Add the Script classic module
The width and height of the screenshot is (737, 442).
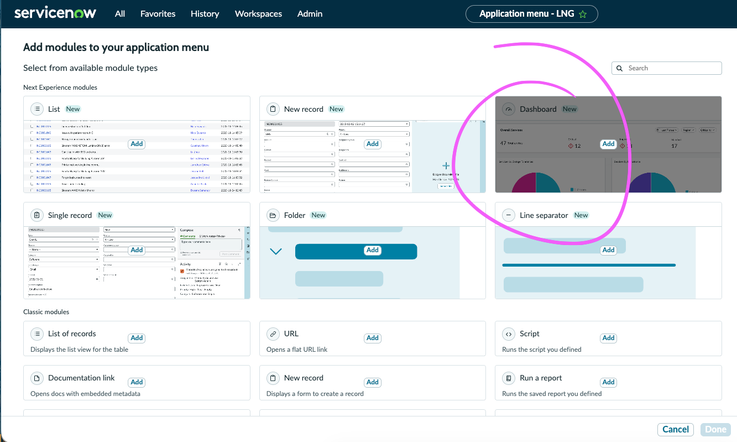pyautogui.click(x=608, y=338)
